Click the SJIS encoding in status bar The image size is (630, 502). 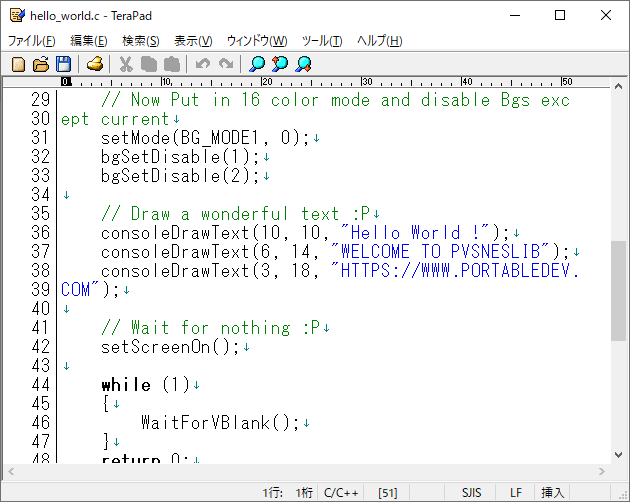coord(471,493)
